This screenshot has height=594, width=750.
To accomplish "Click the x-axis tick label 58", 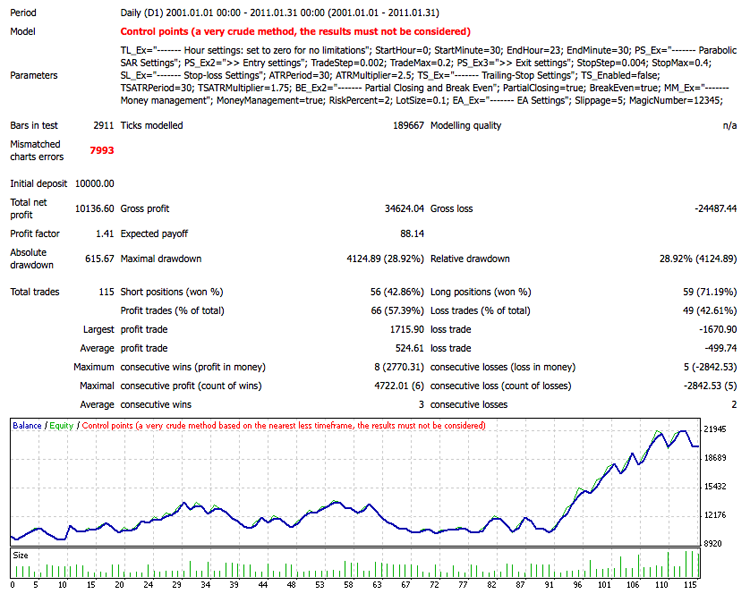I will pos(348,584).
